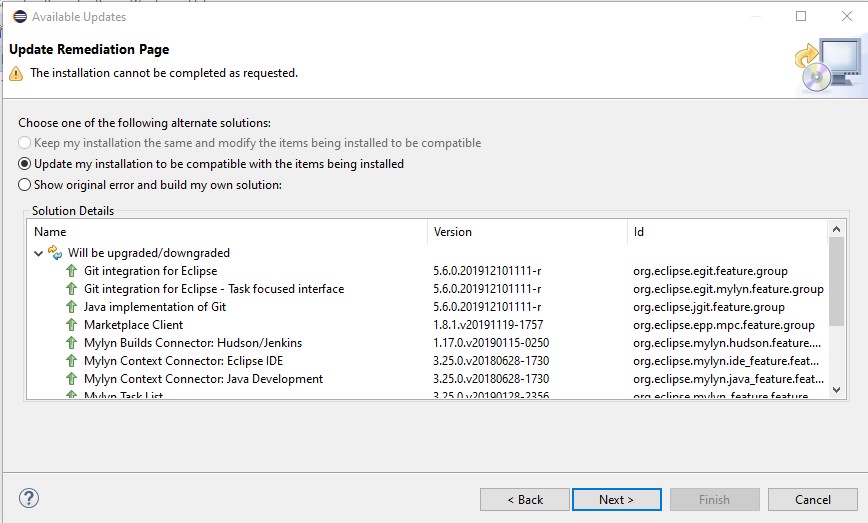Click the green arrow beside Git integration Task focused interface

click(x=71, y=289)
